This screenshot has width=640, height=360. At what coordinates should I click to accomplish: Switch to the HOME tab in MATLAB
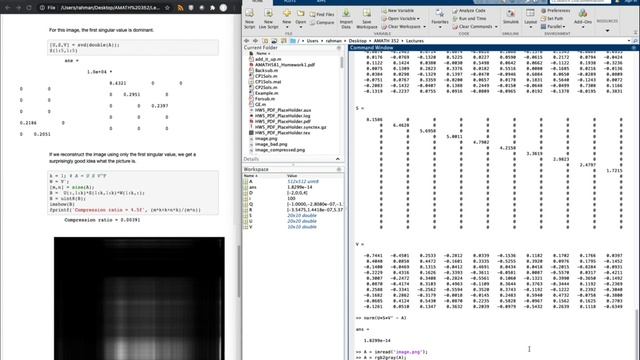tap(257, 1)
